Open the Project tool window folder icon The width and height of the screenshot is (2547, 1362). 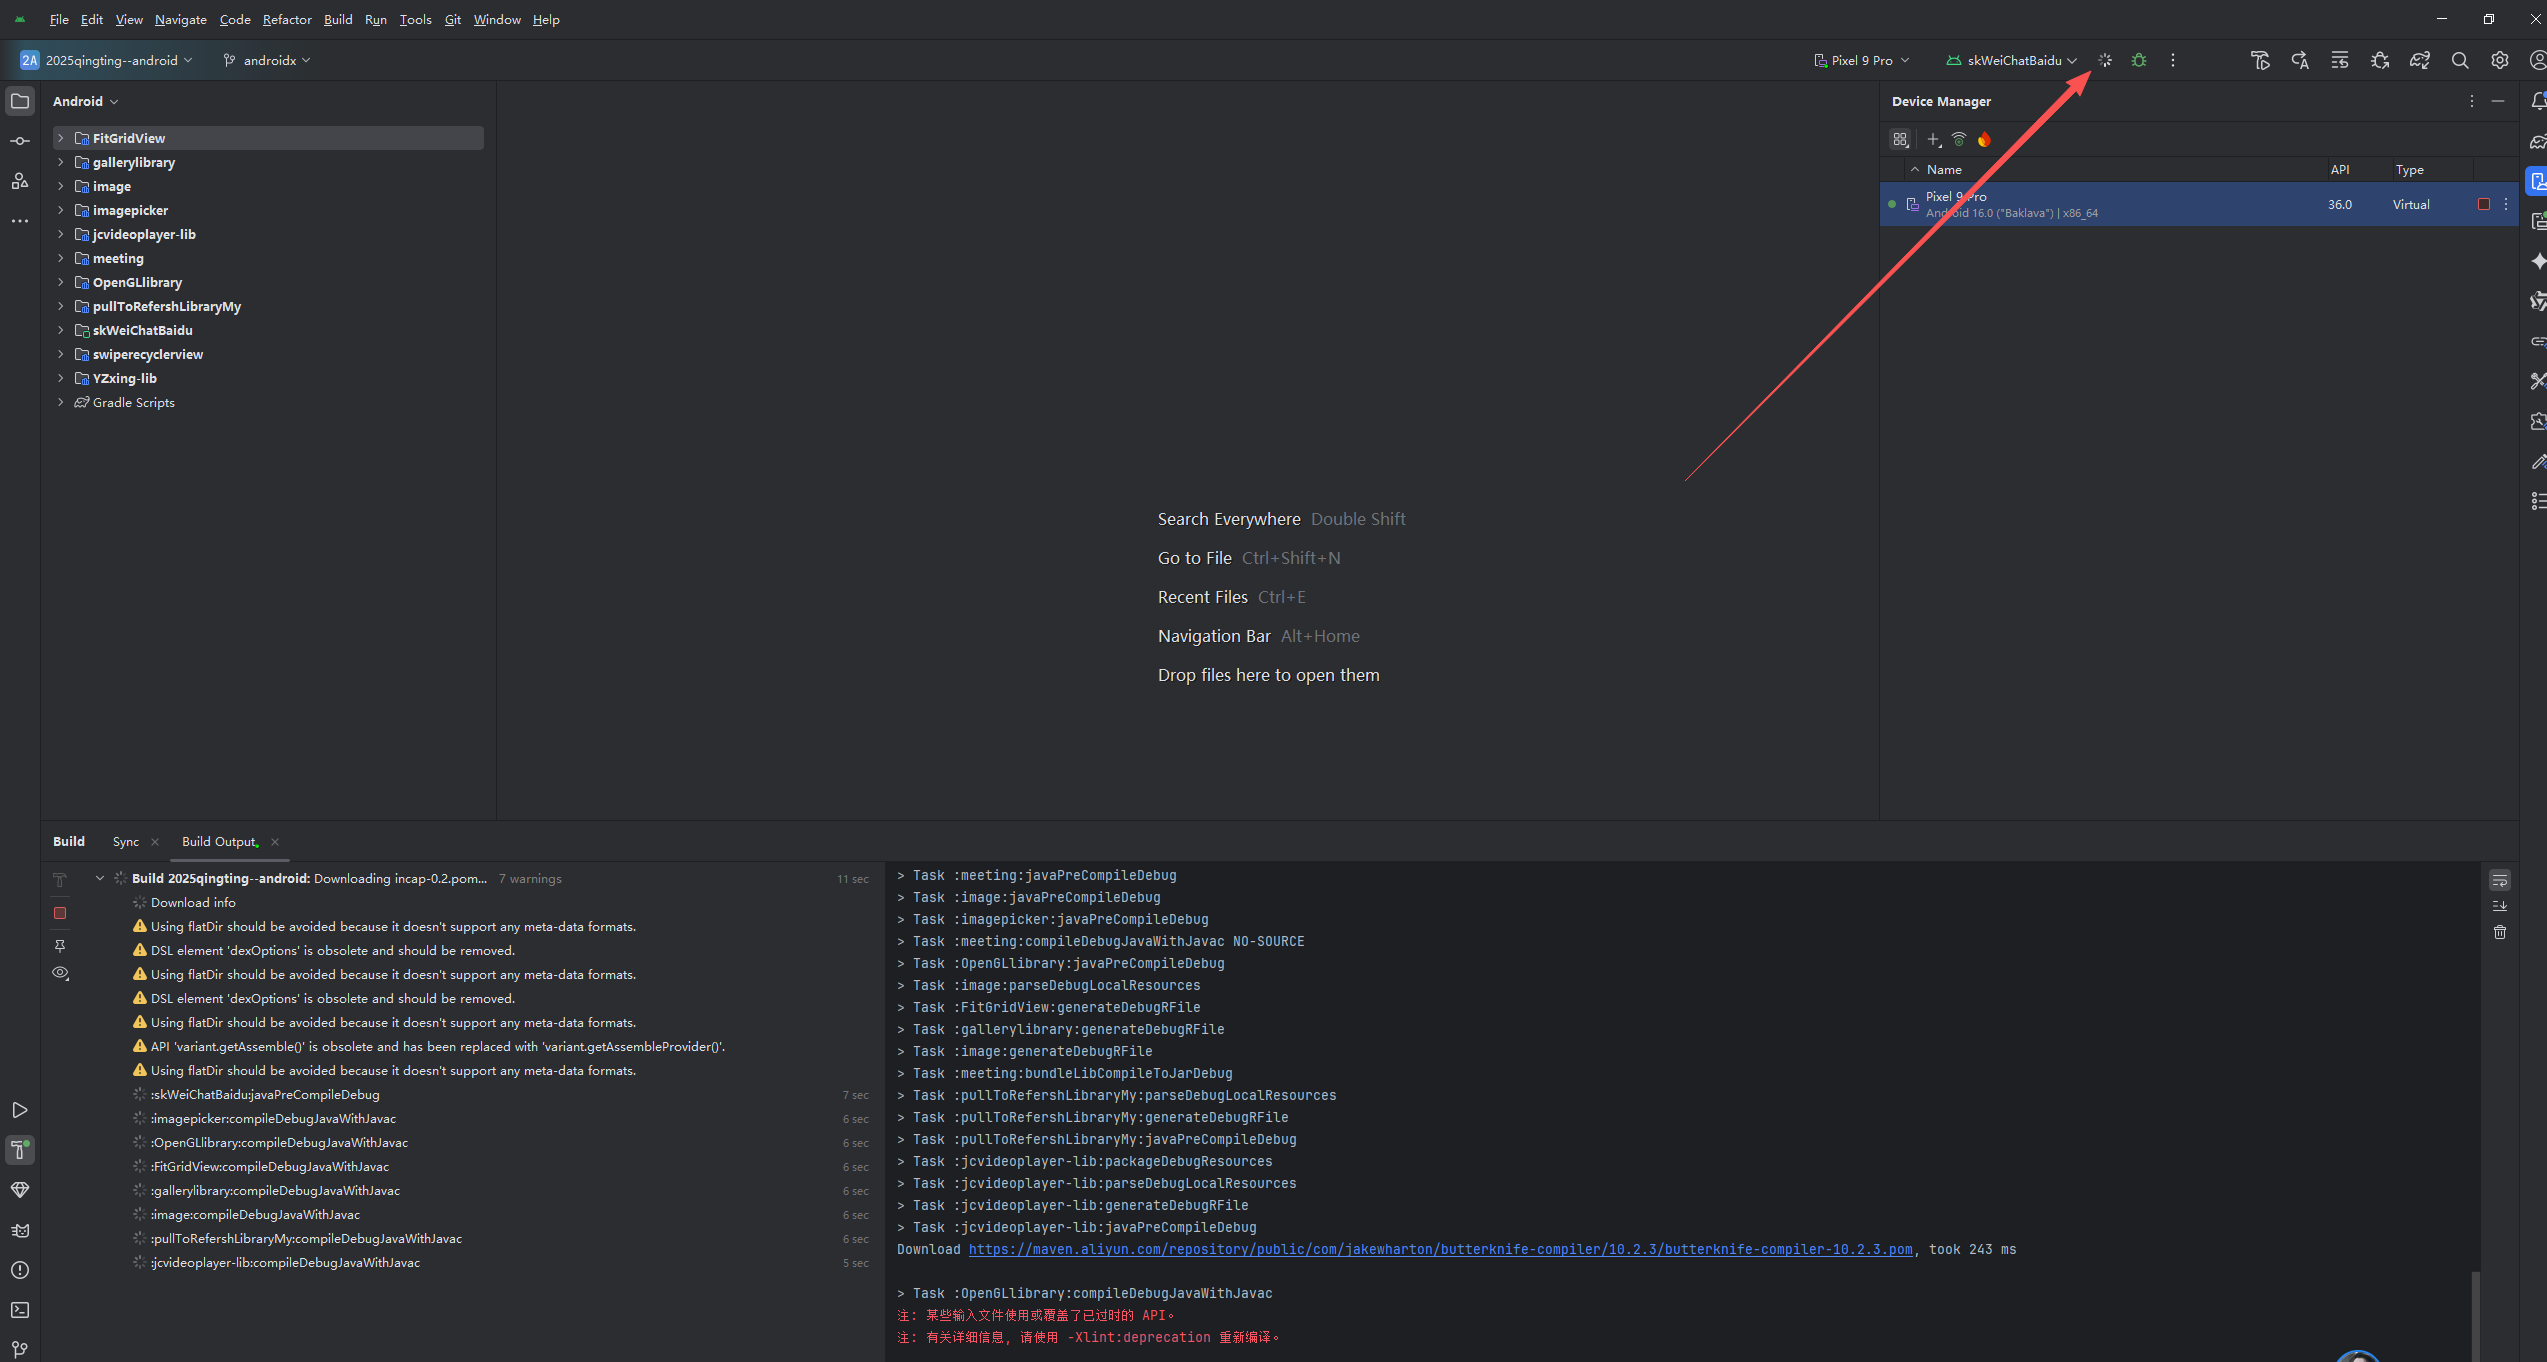tap(20, 101)
